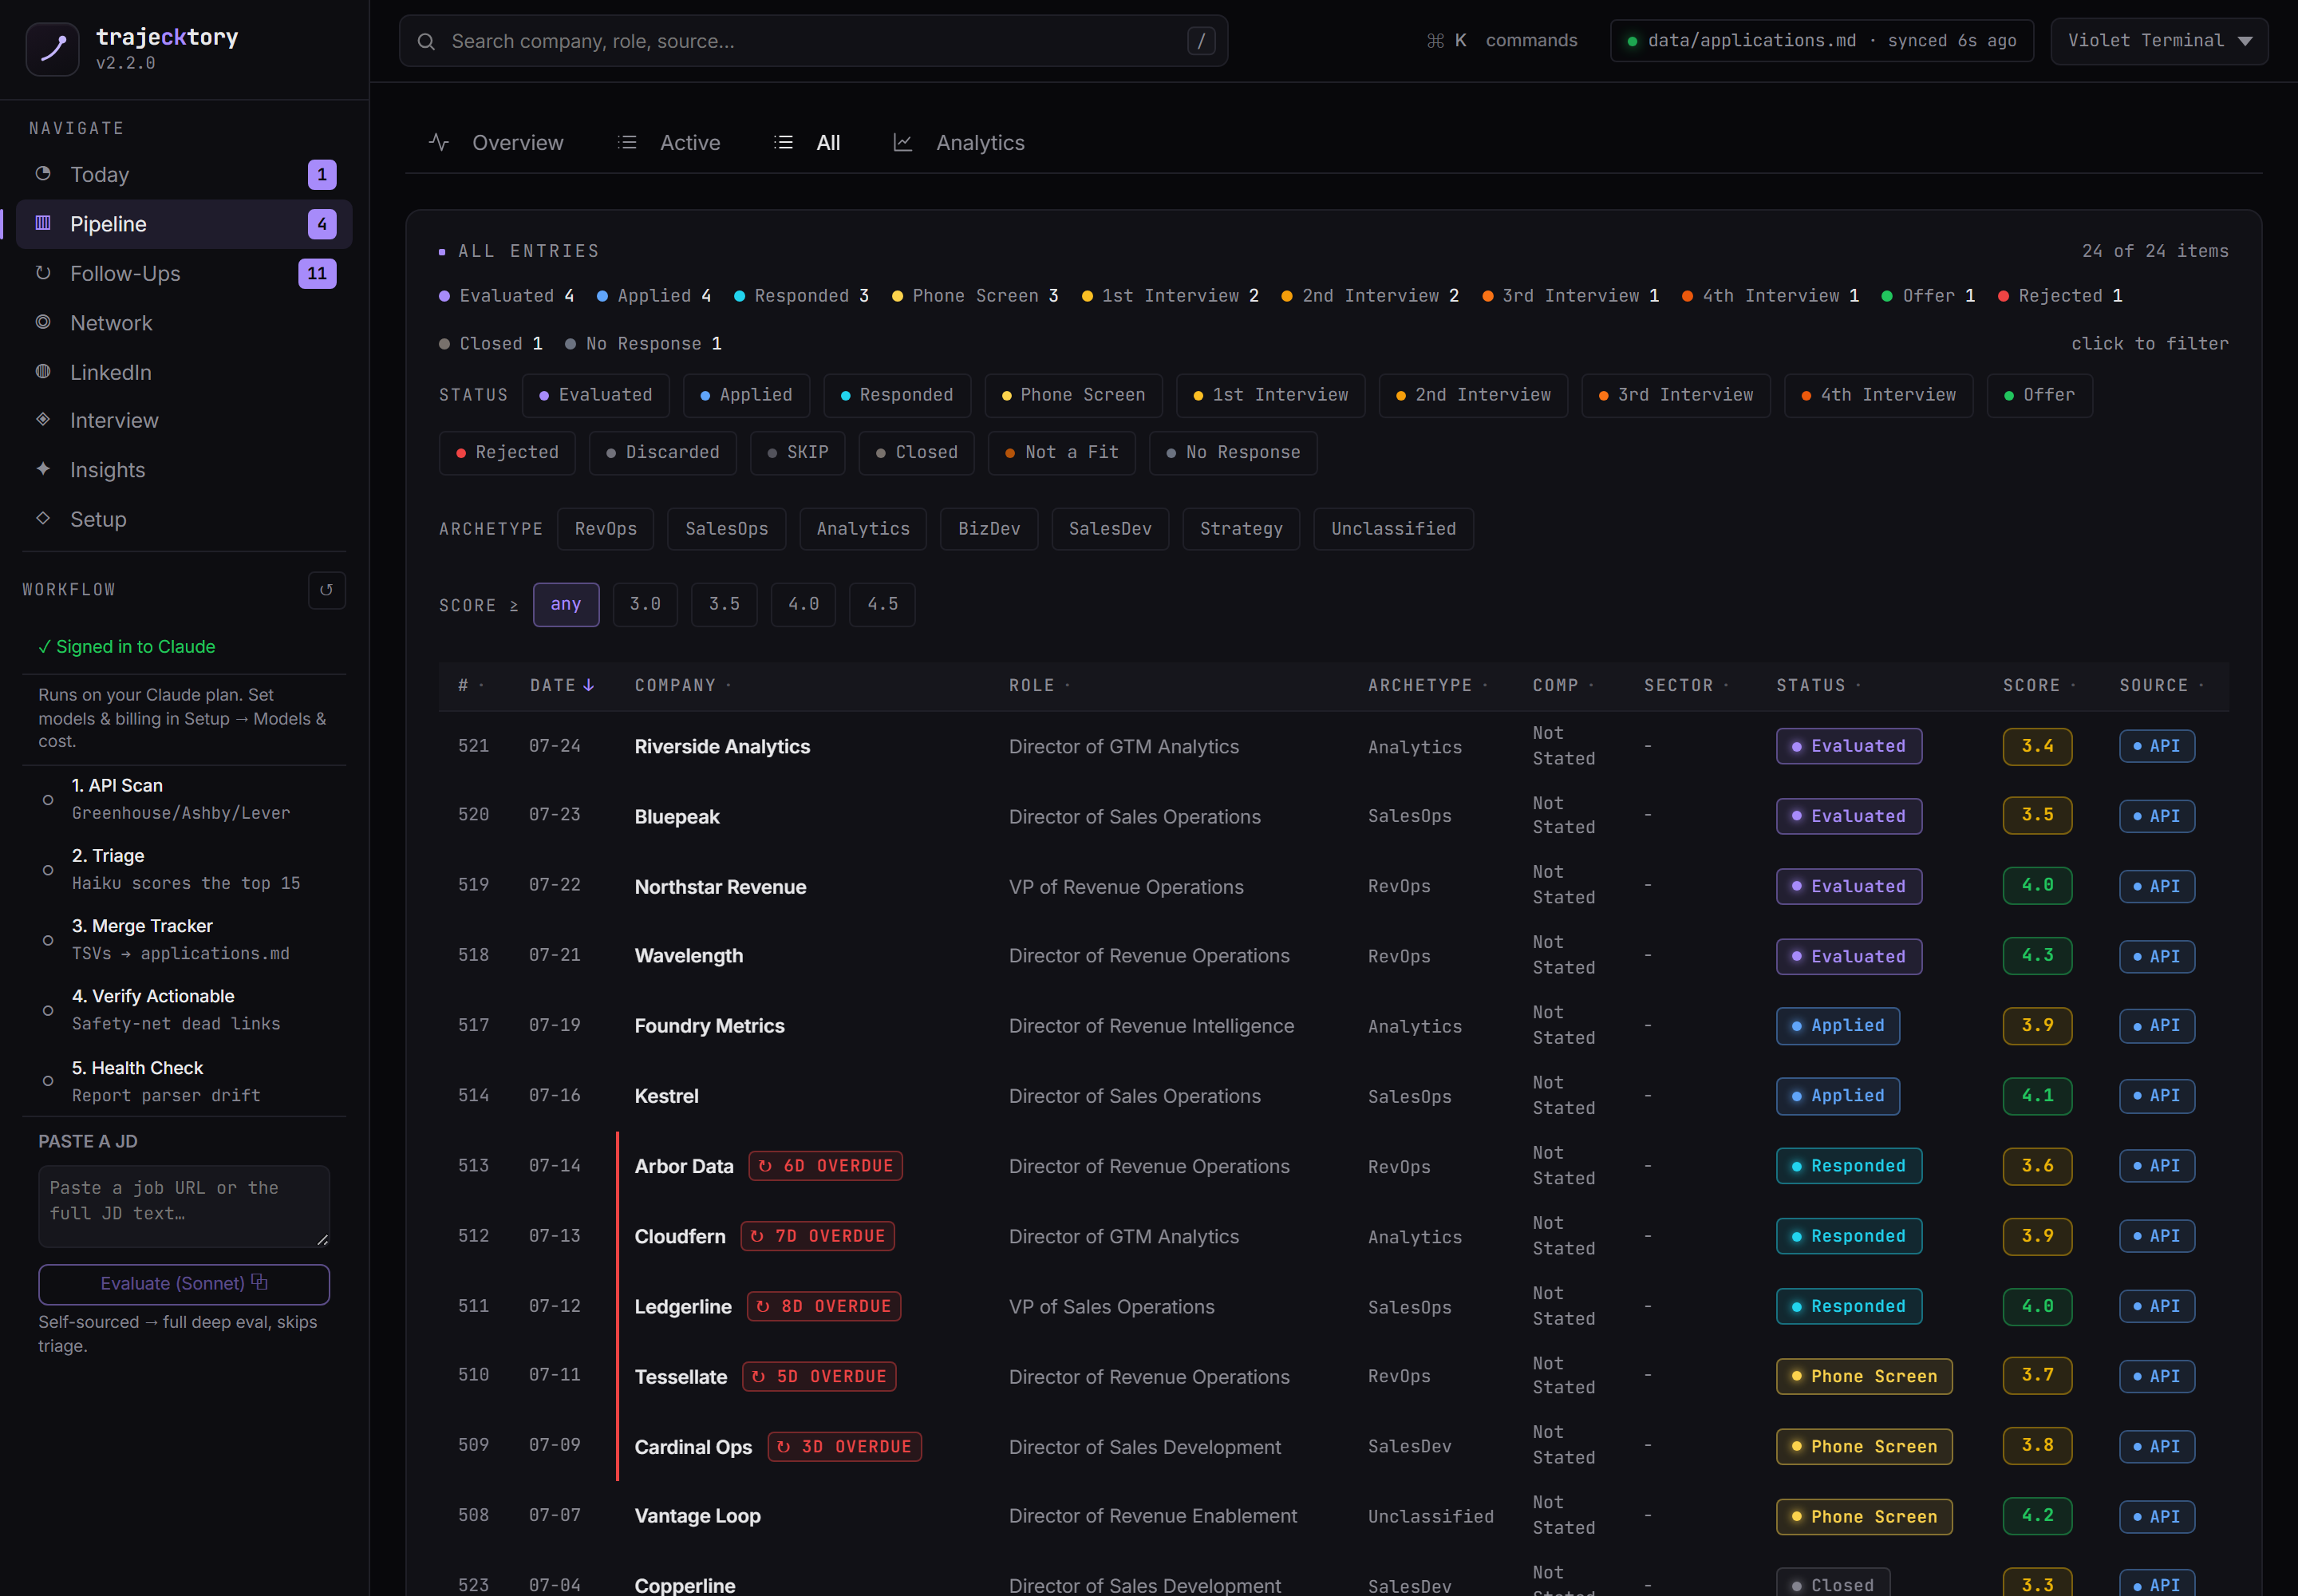This screenshot has width=2298, height=1596.
Task: Open the Setup diamond icon
Action: 43,518
